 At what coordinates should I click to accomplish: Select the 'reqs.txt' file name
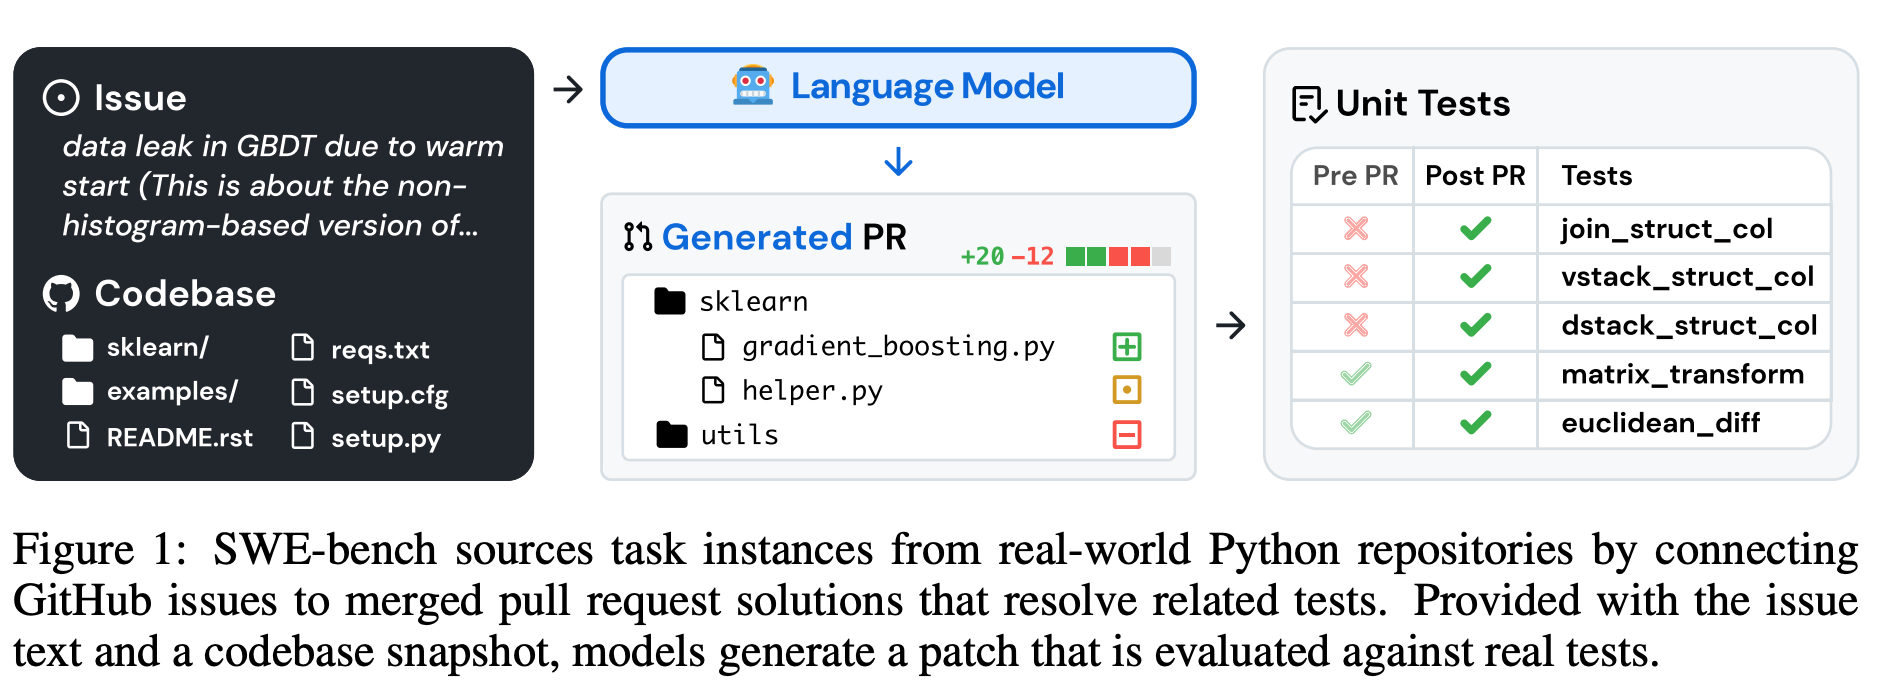(380, 349)
